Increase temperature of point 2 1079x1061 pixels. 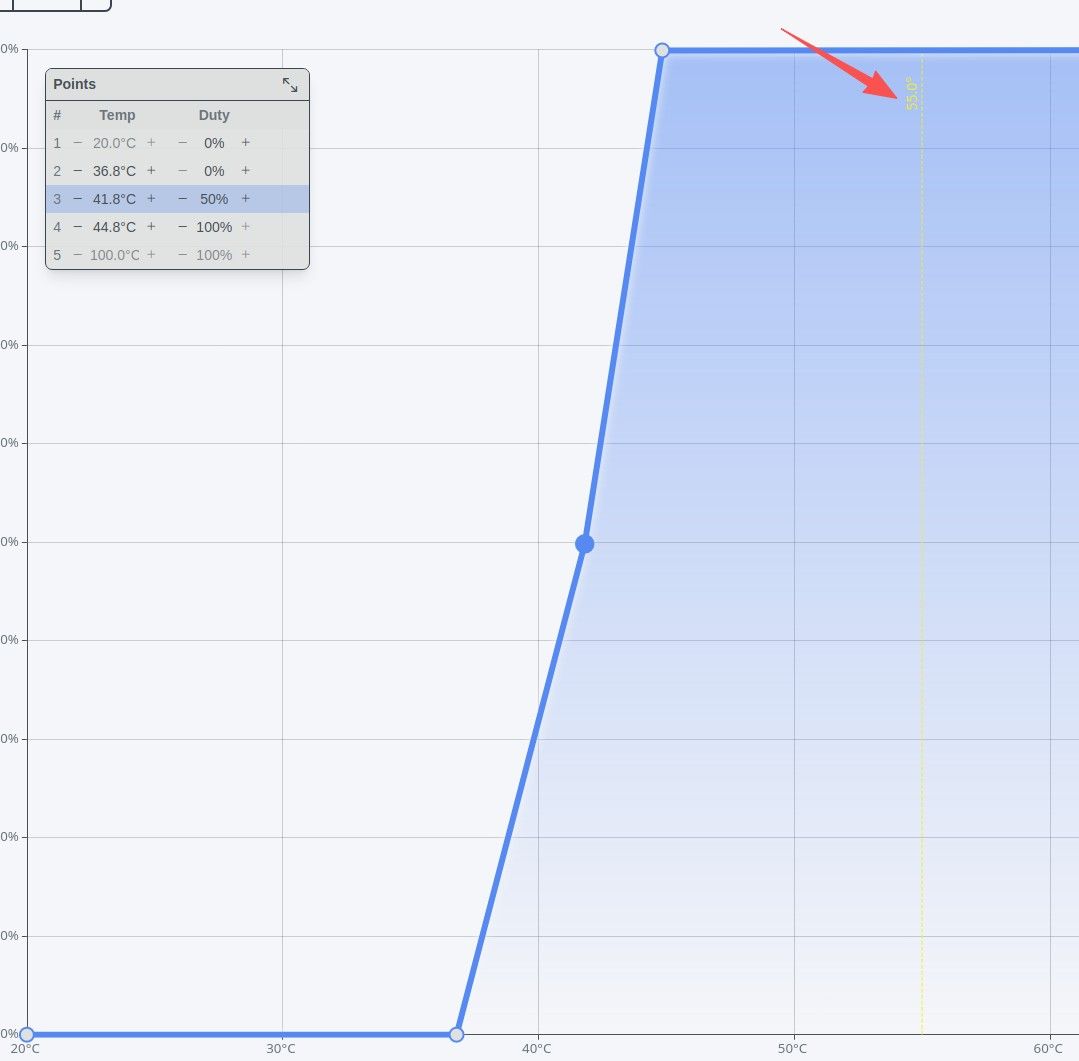(x=151, y=171)
